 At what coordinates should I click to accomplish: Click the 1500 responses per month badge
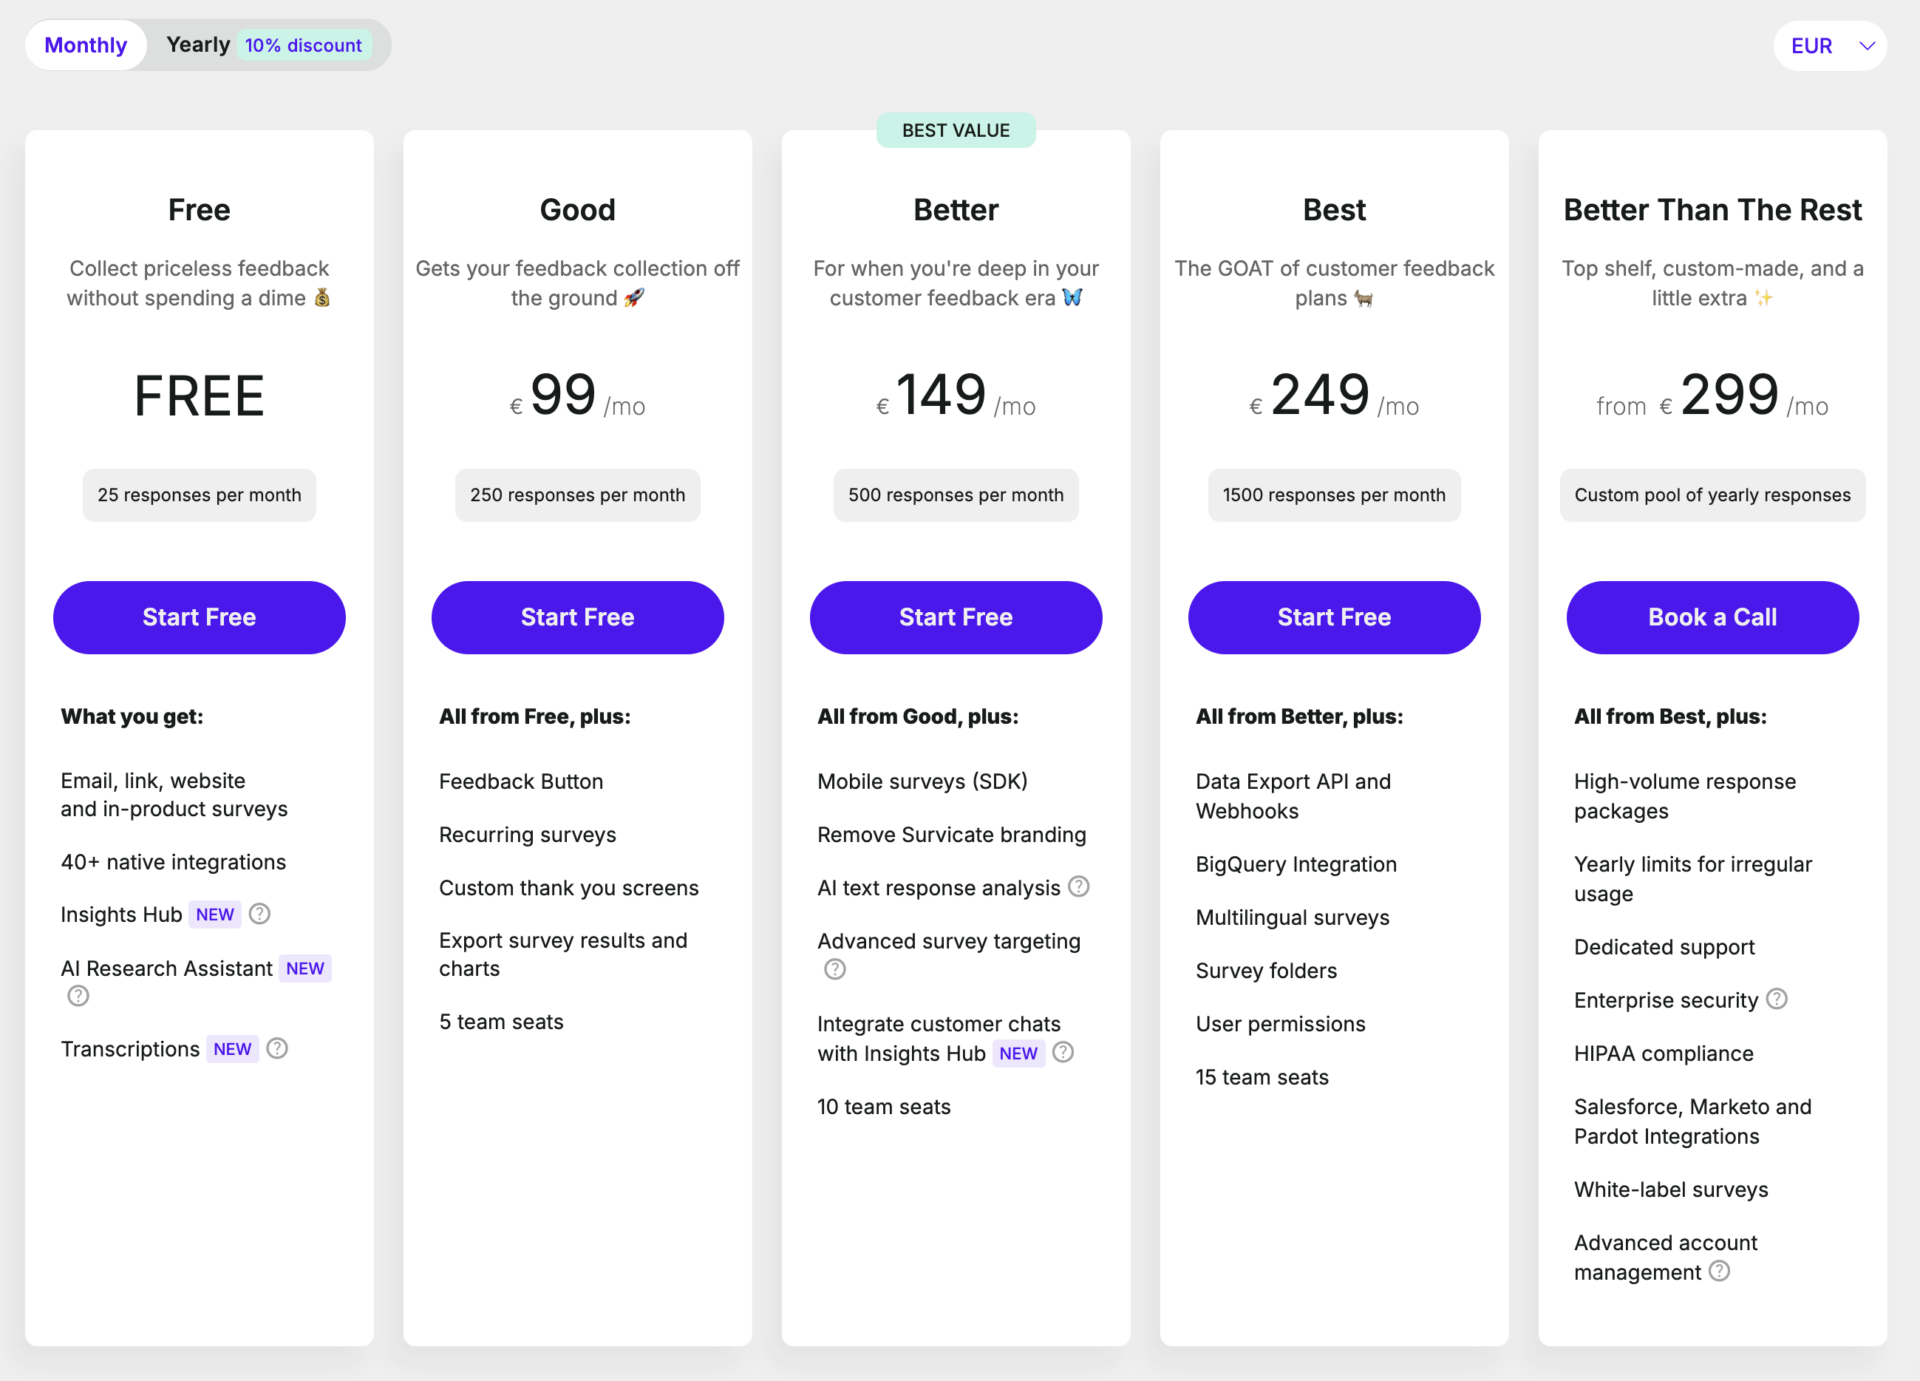coord(1334,494)
